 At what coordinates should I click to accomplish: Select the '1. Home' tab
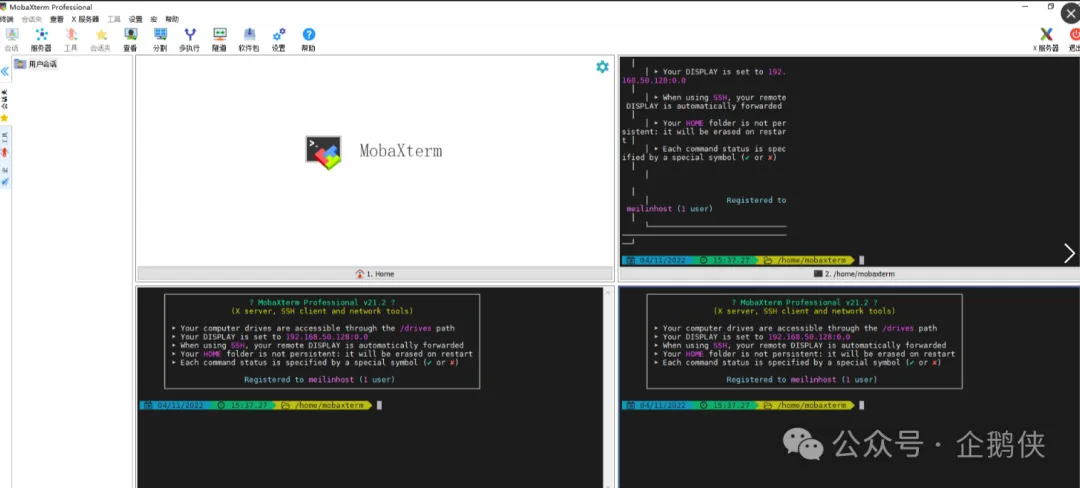(x=375, y=273)
